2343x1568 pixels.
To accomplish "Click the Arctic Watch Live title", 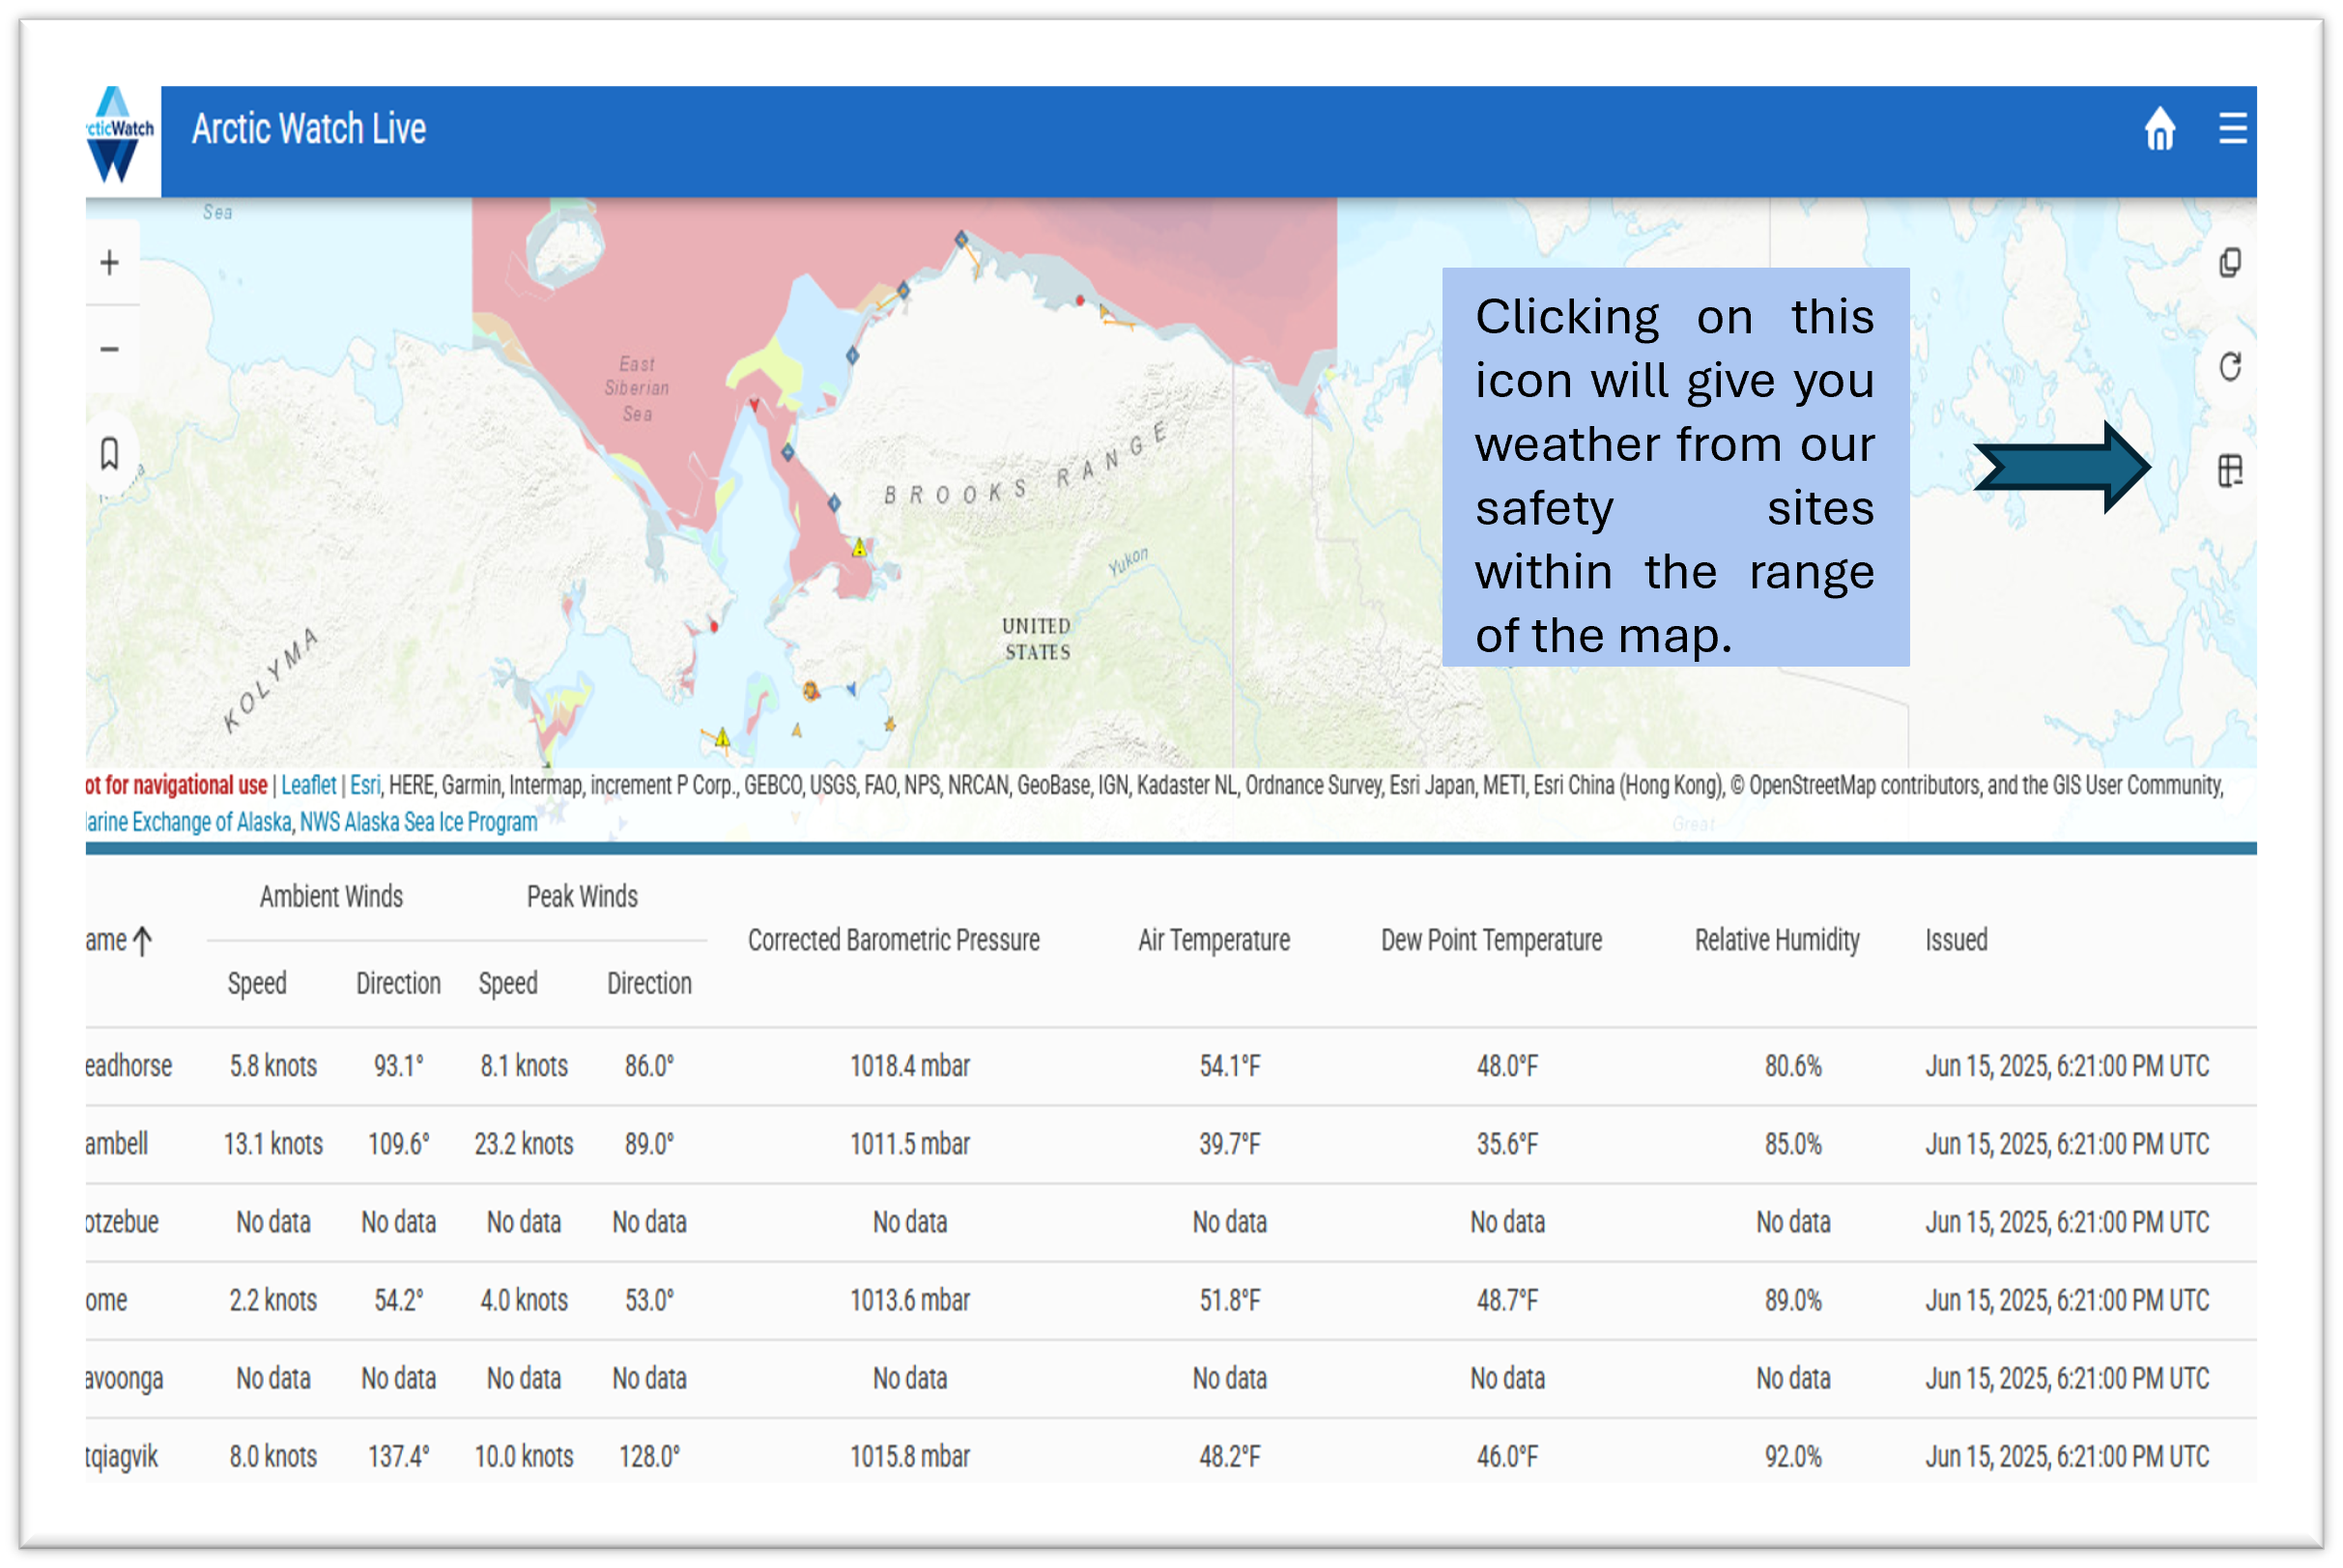I will pyautogui.click(x=309, y=129).
